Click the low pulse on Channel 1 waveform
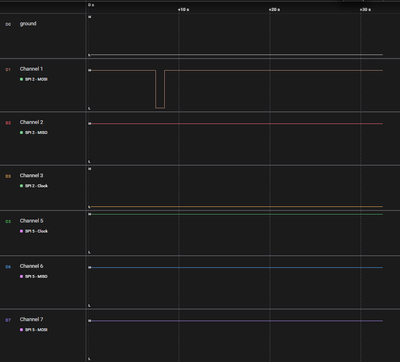 tap(160, 89)
